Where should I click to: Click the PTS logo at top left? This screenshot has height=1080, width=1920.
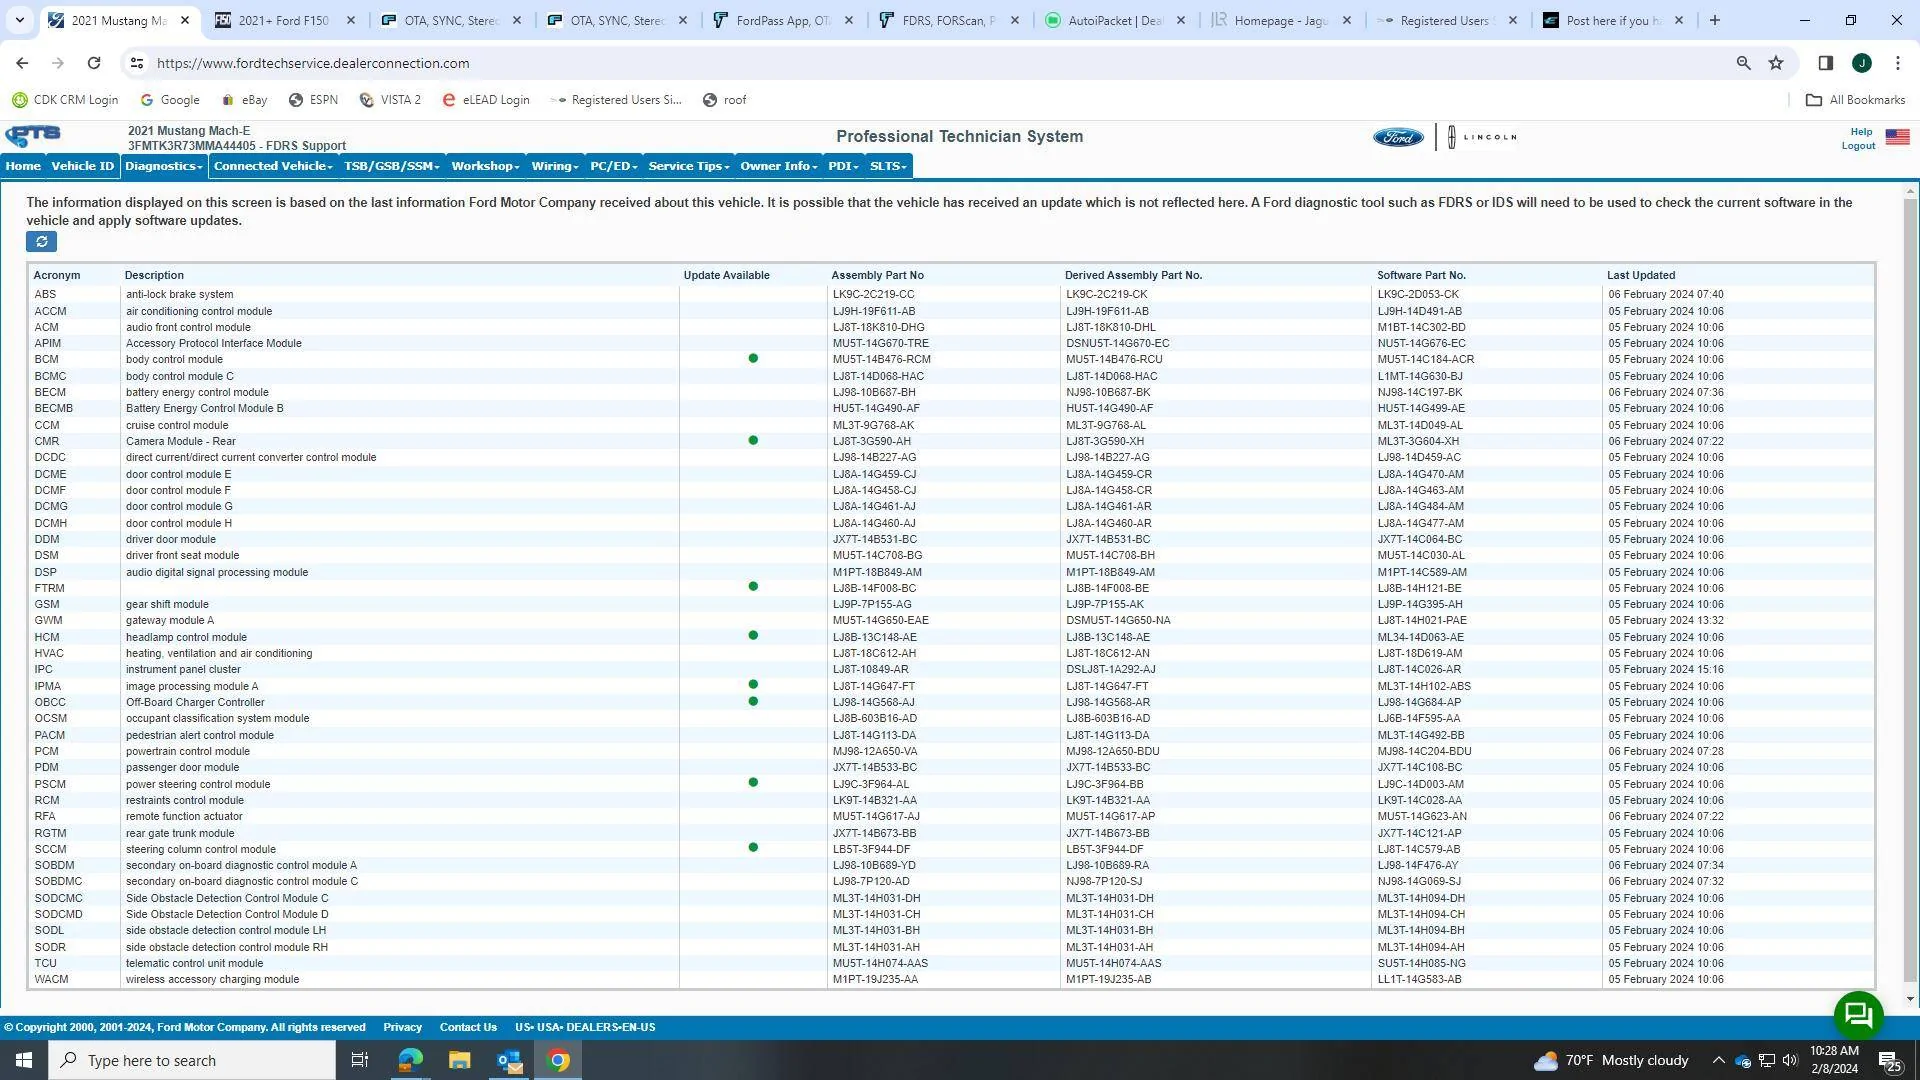tap(33, 136)
